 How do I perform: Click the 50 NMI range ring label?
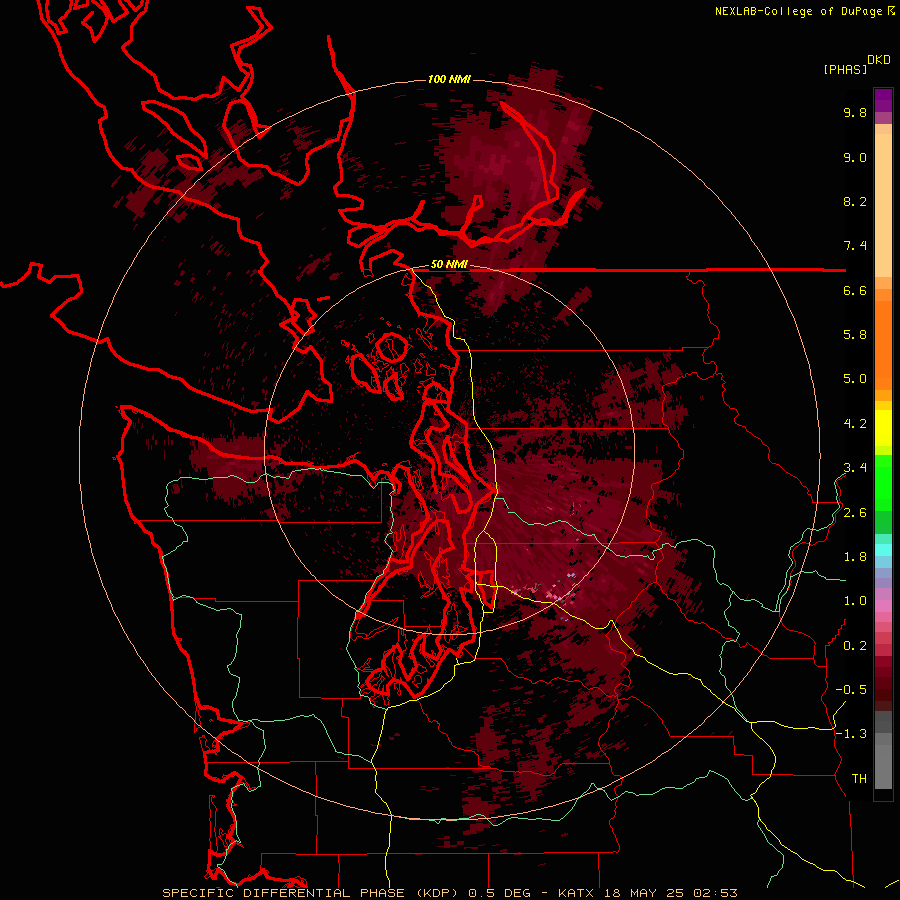coord(449,265)
